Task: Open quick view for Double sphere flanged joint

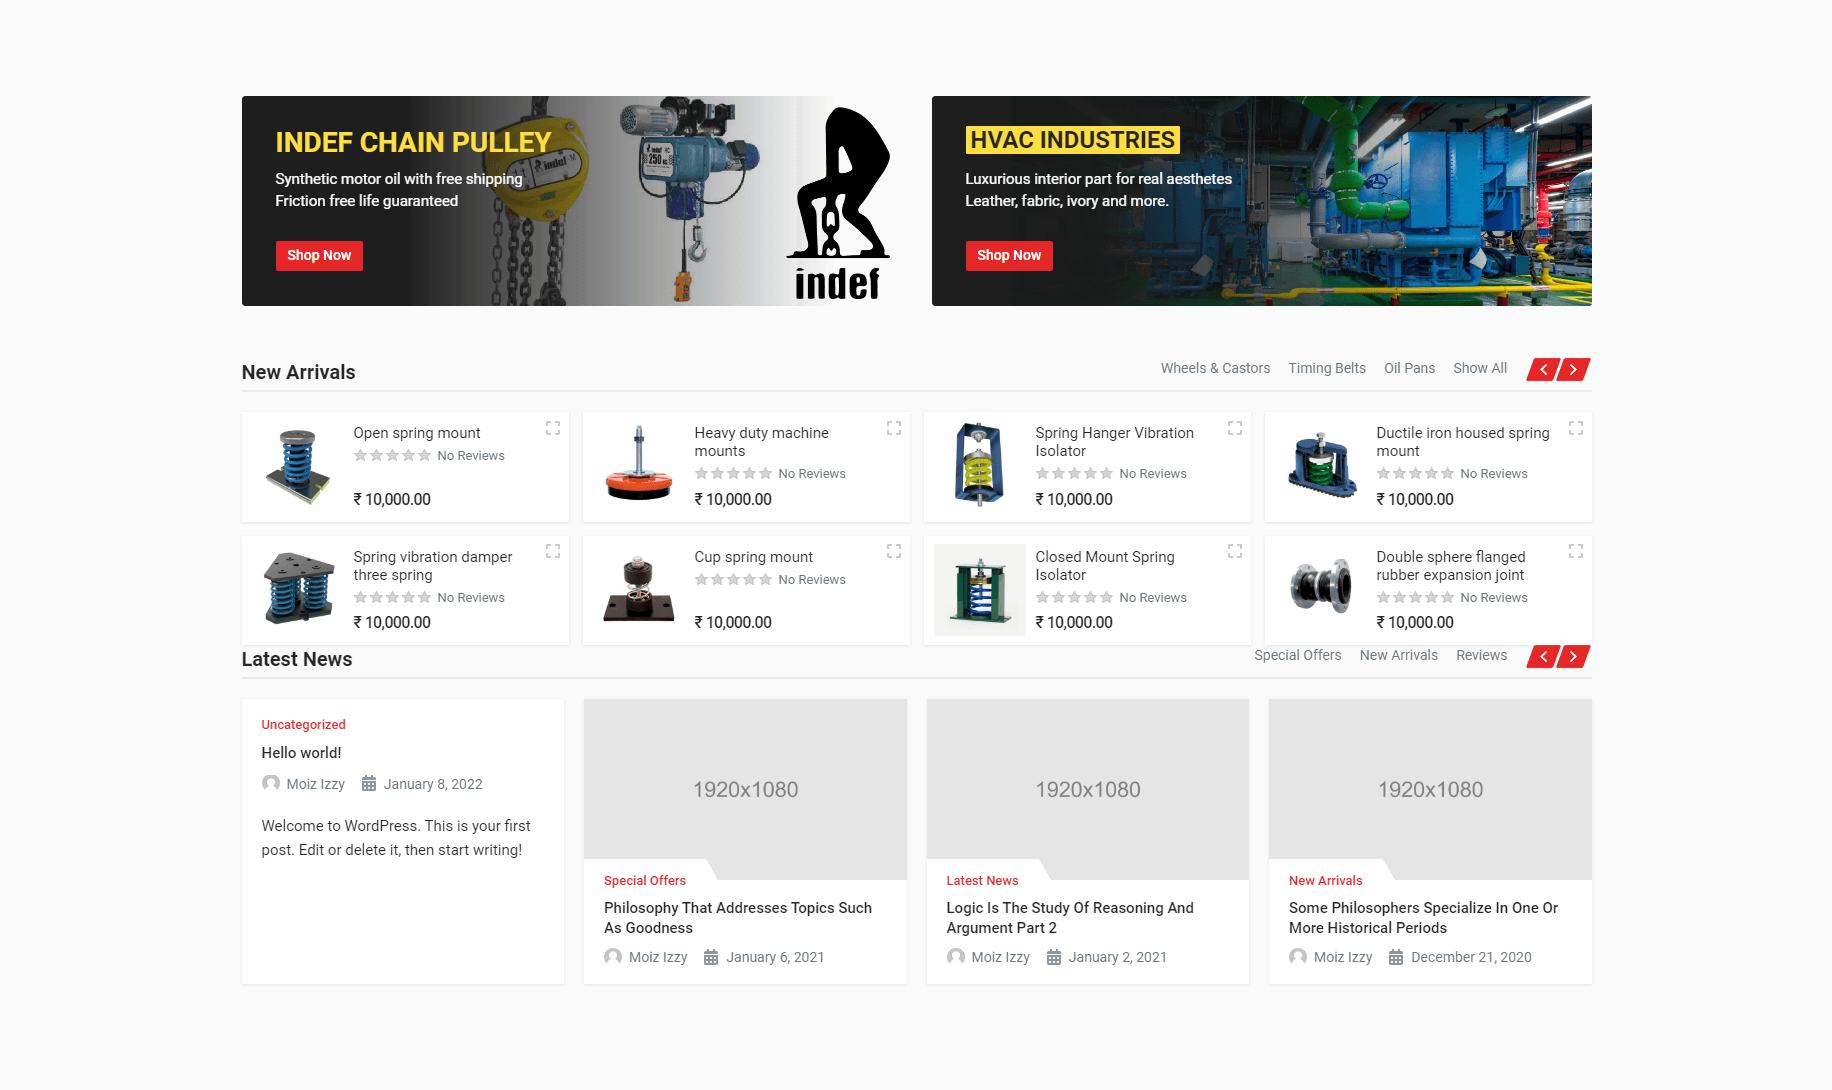Action: [1576, 551]
